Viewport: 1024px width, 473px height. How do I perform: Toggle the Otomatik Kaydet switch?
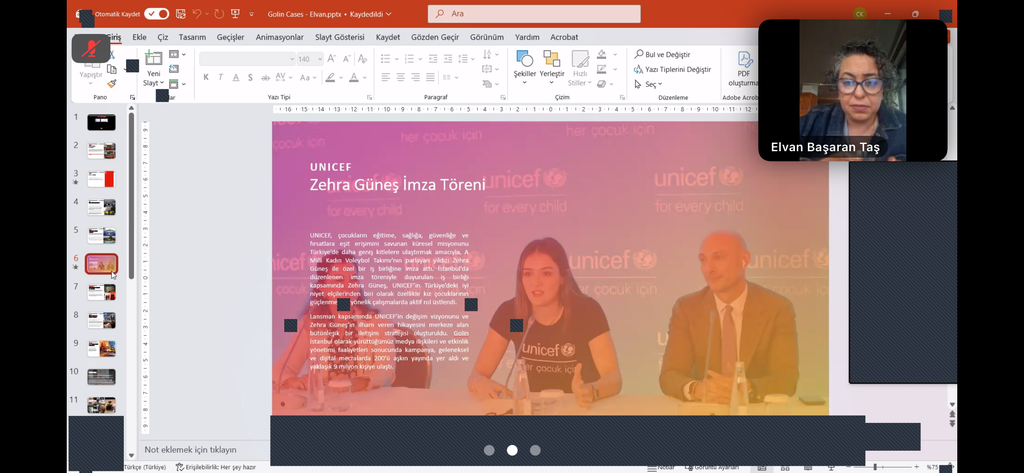156,14
